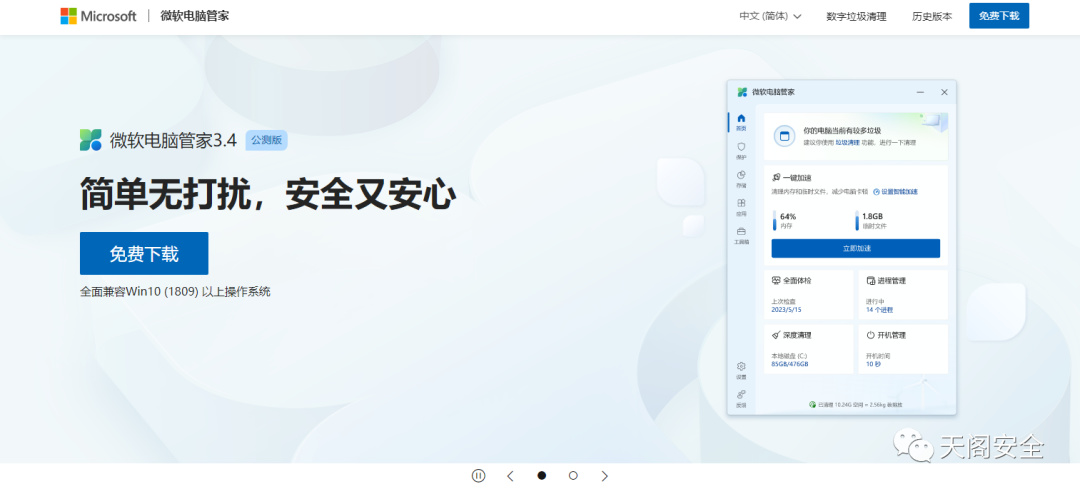1080x494 pixels.
Task: Open the 微软电脑管家 header link
Action: click(x=195, y=16)
